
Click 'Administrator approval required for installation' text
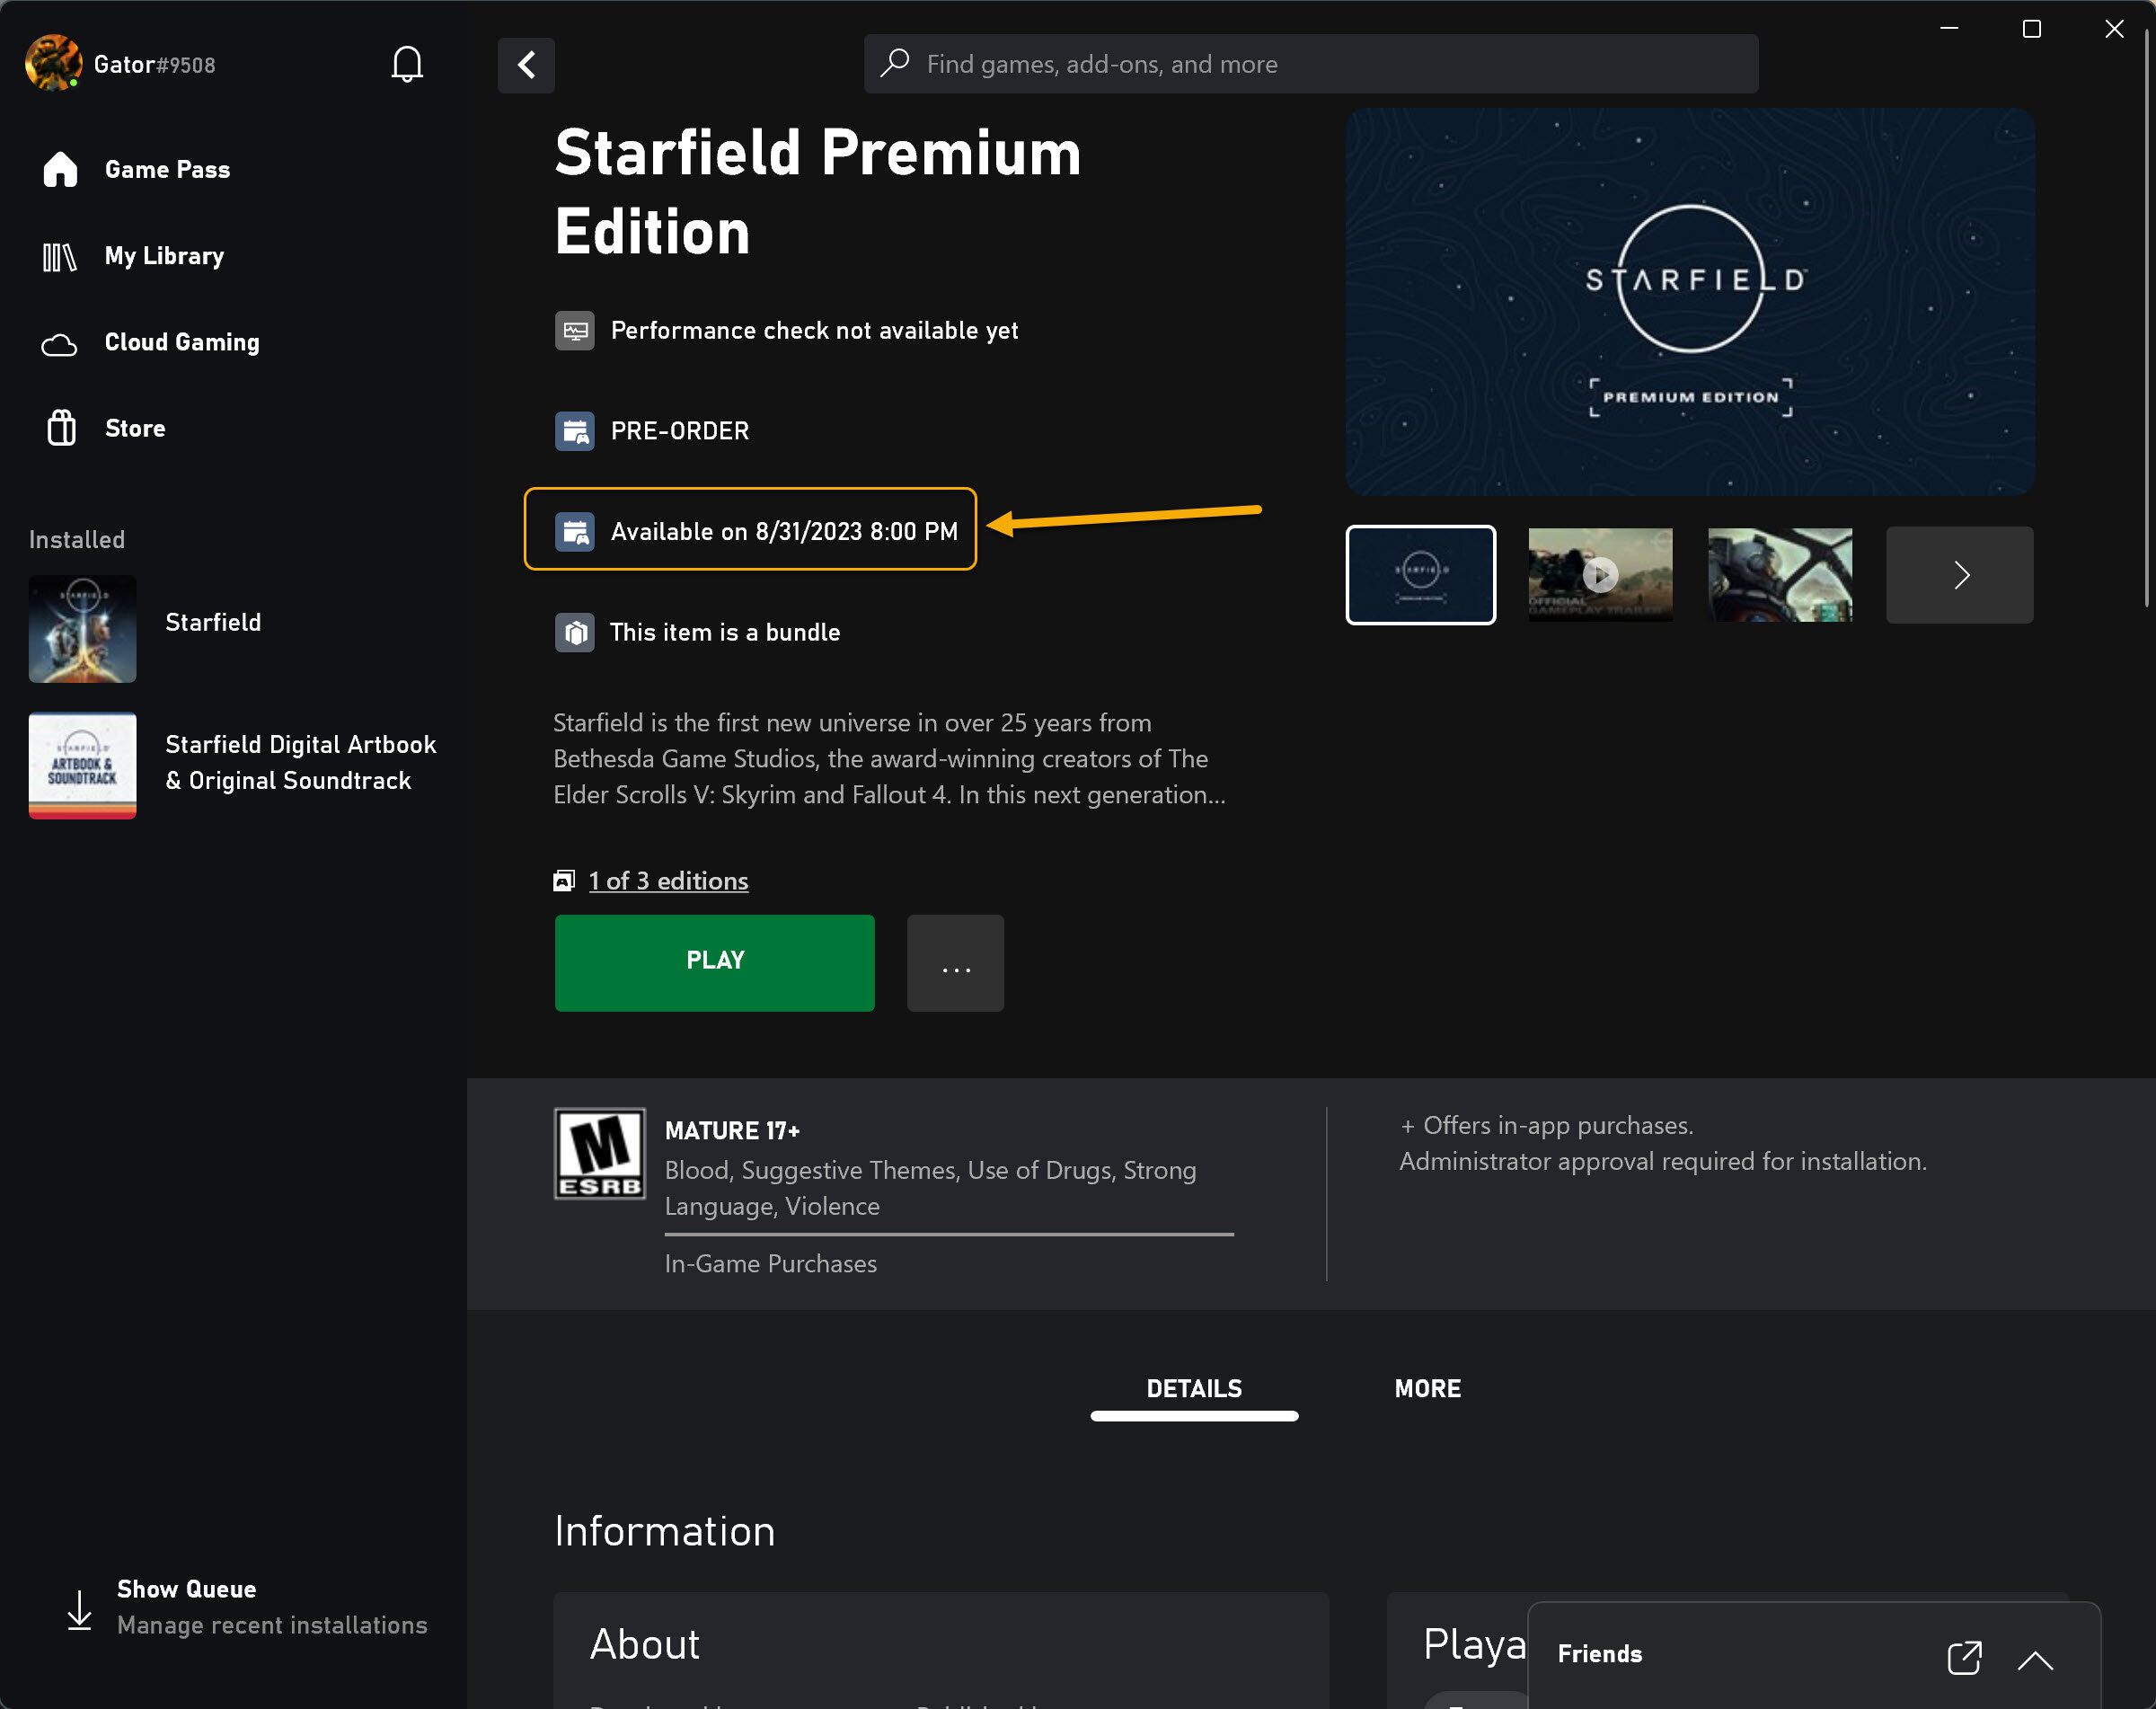[x=1662, y=1161]
